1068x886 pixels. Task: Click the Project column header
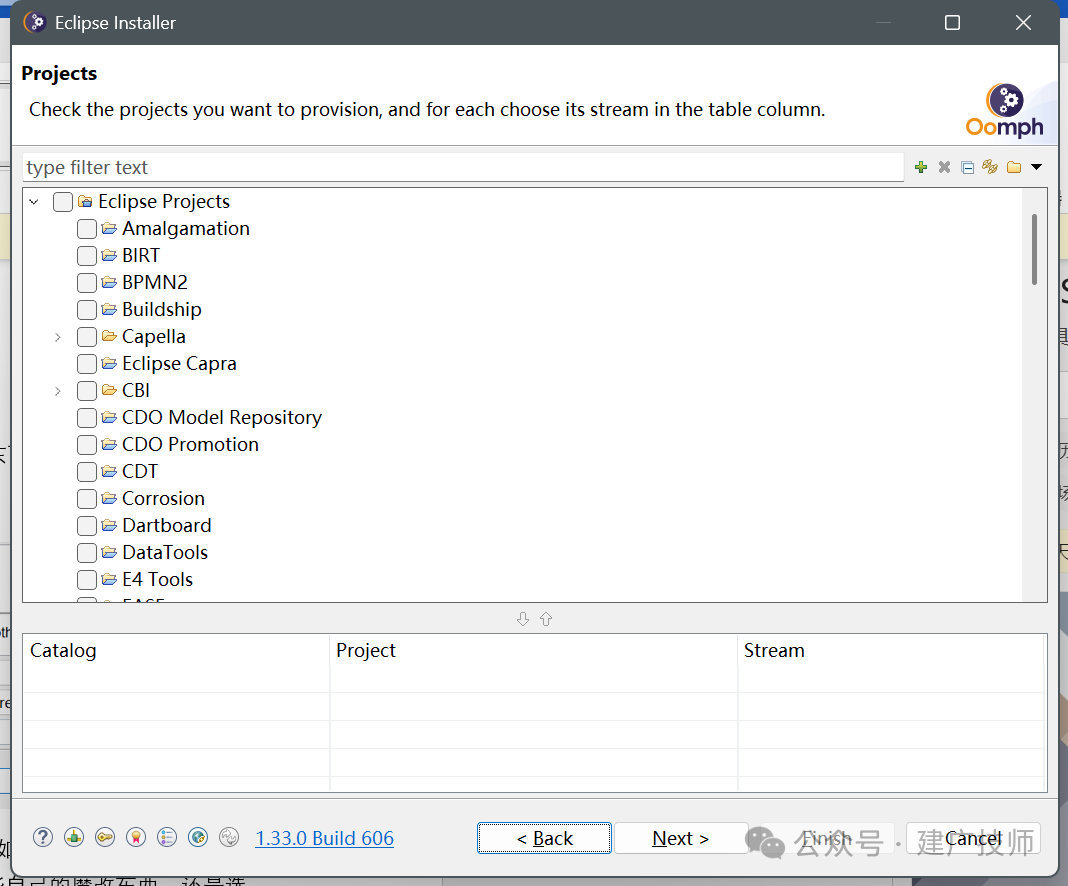(x=533, y=650)
